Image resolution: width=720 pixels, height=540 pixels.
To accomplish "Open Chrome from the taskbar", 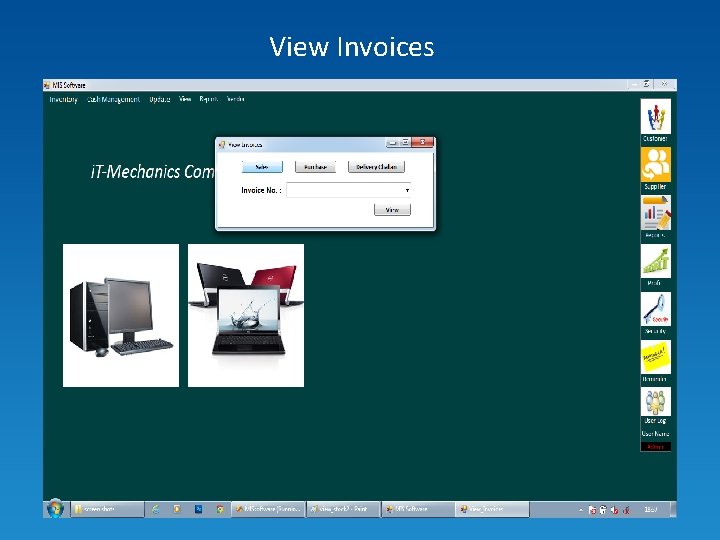I will [220, 509].
